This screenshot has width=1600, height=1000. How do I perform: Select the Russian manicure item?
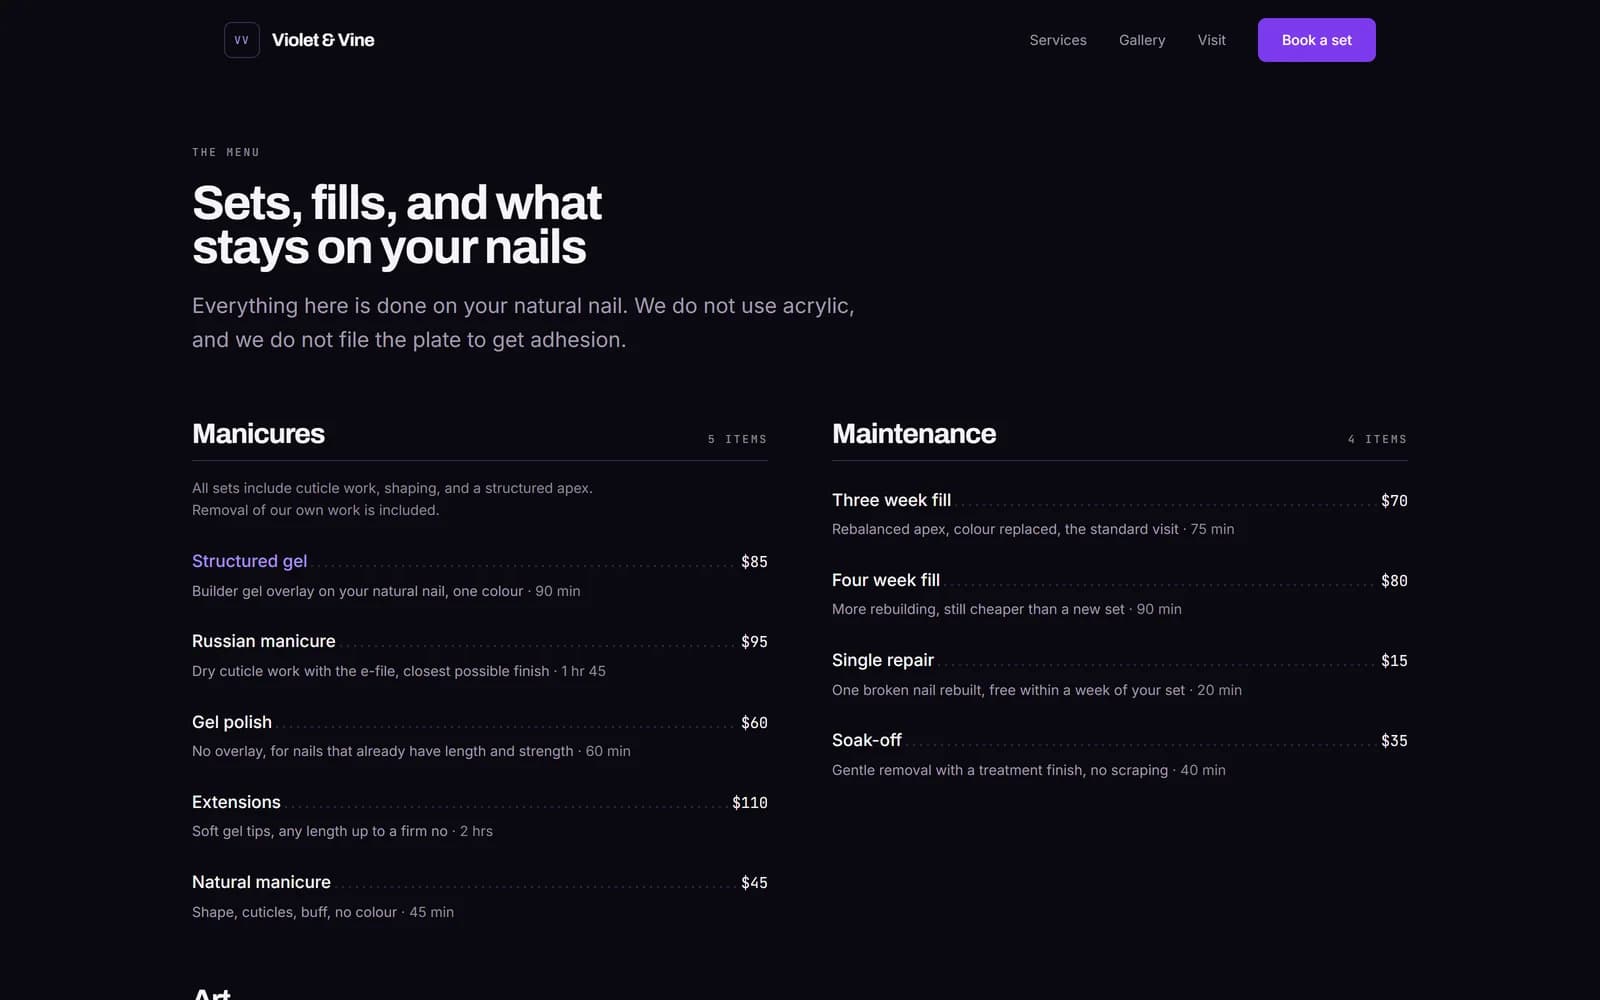click(x=264, y=641)
